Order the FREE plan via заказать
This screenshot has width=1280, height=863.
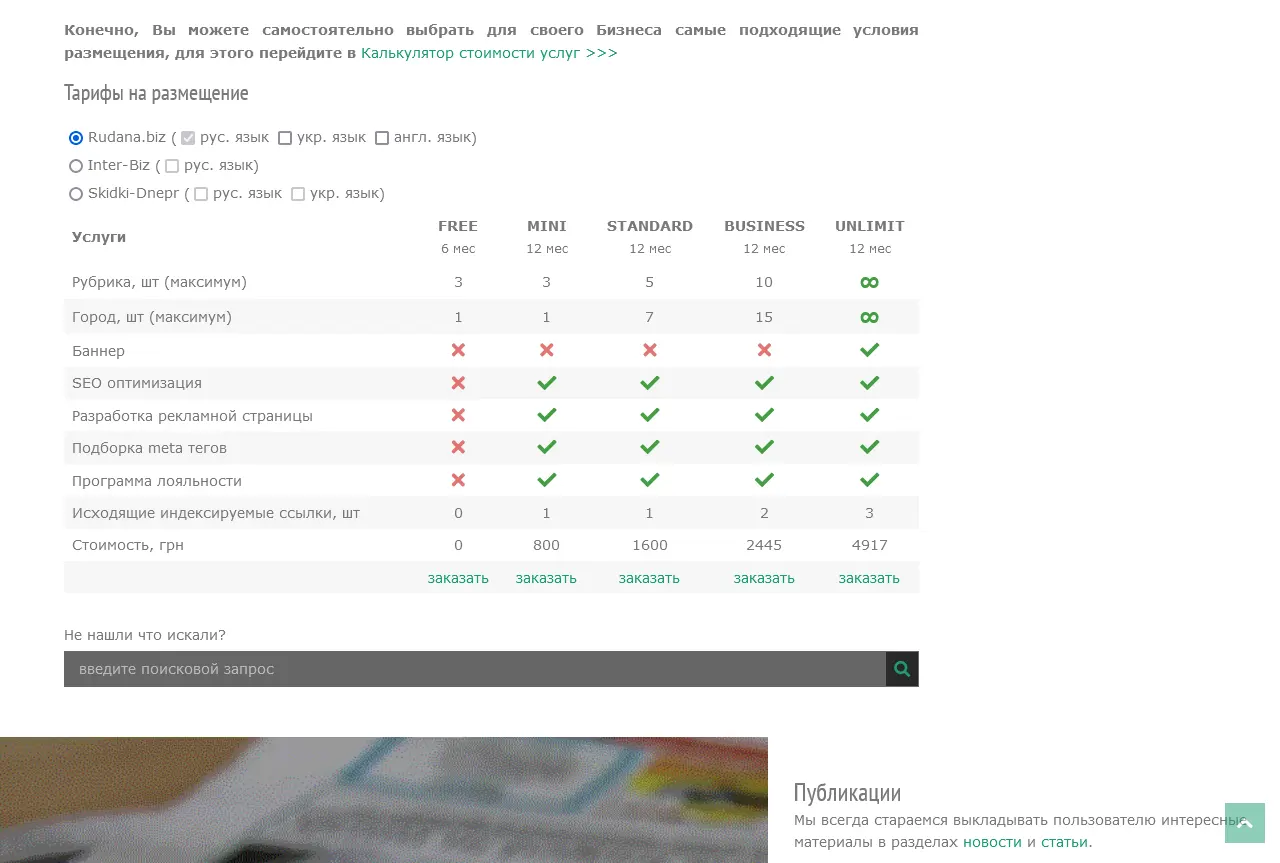458,578
